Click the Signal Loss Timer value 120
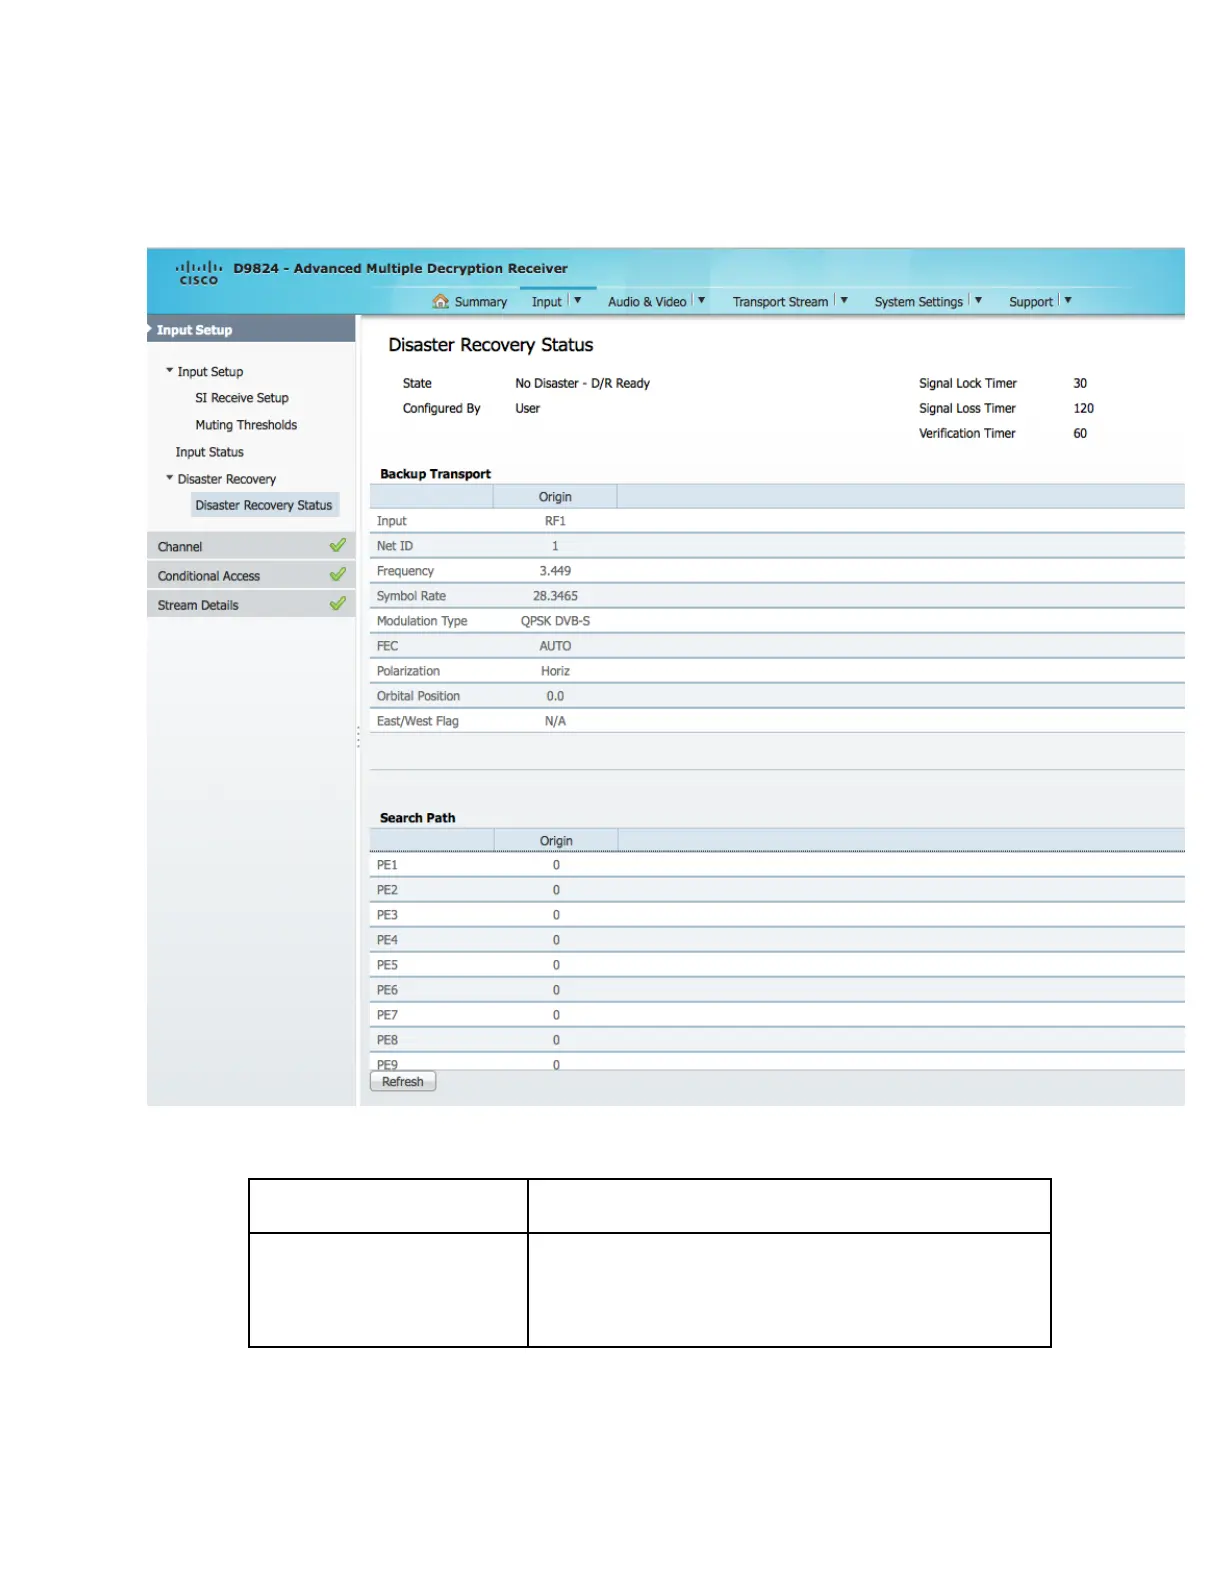The height and width of the screenshot is (1584, 1225). [1083, 408]
